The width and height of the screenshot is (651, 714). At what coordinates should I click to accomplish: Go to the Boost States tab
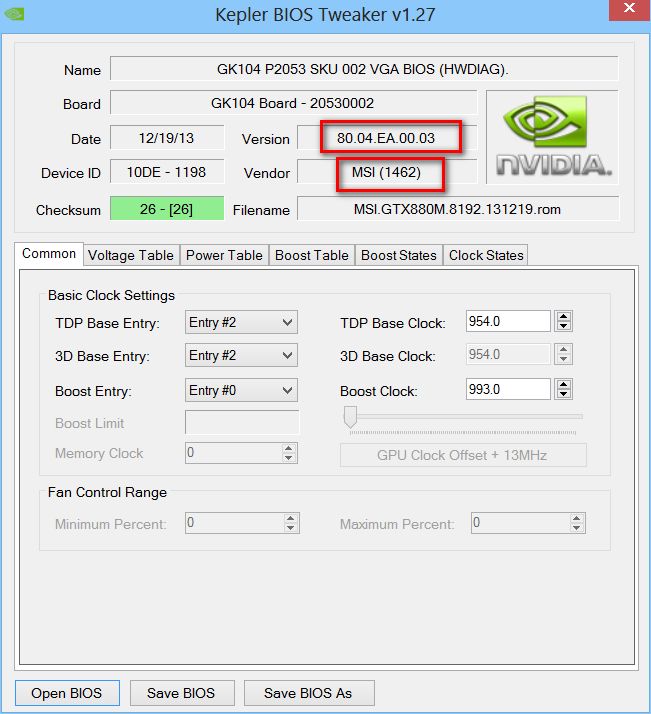[x=398, y=255]
